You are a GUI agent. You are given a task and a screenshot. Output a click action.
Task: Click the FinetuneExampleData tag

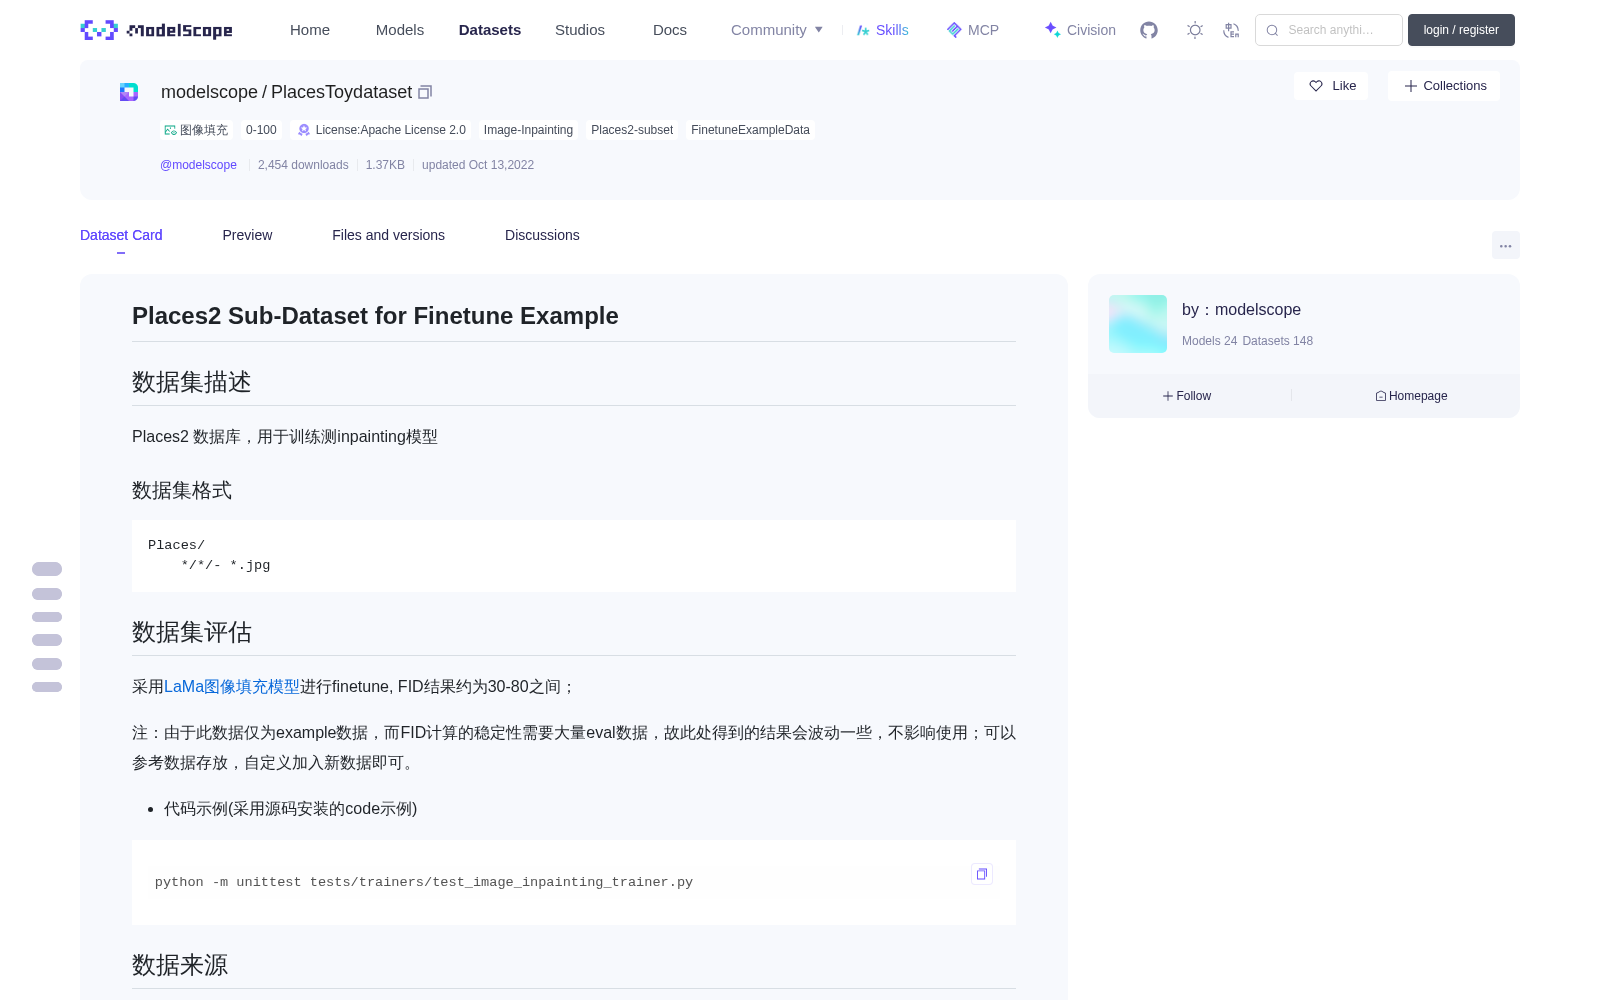[x=750, y=130]
